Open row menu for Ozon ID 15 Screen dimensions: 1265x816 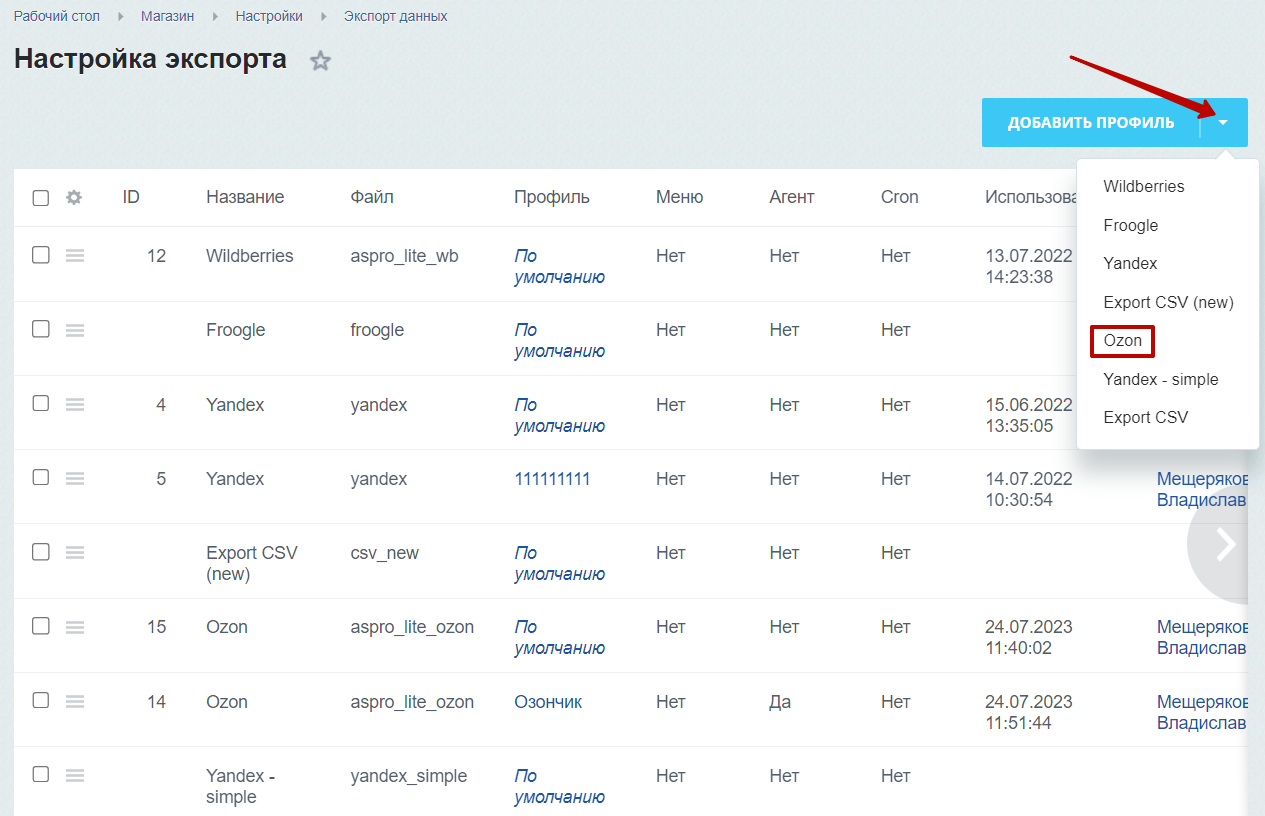(x=75, y=627)
